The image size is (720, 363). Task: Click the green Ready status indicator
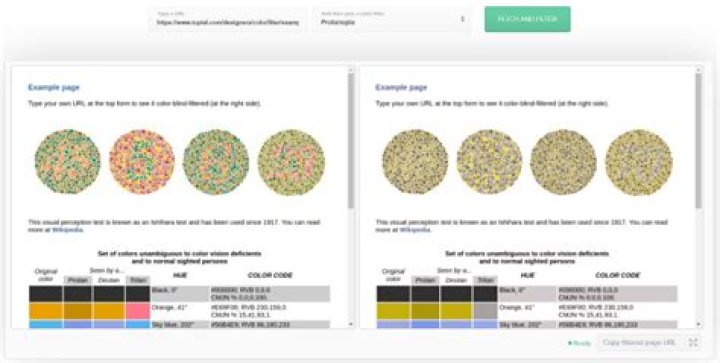pos(579,343)
